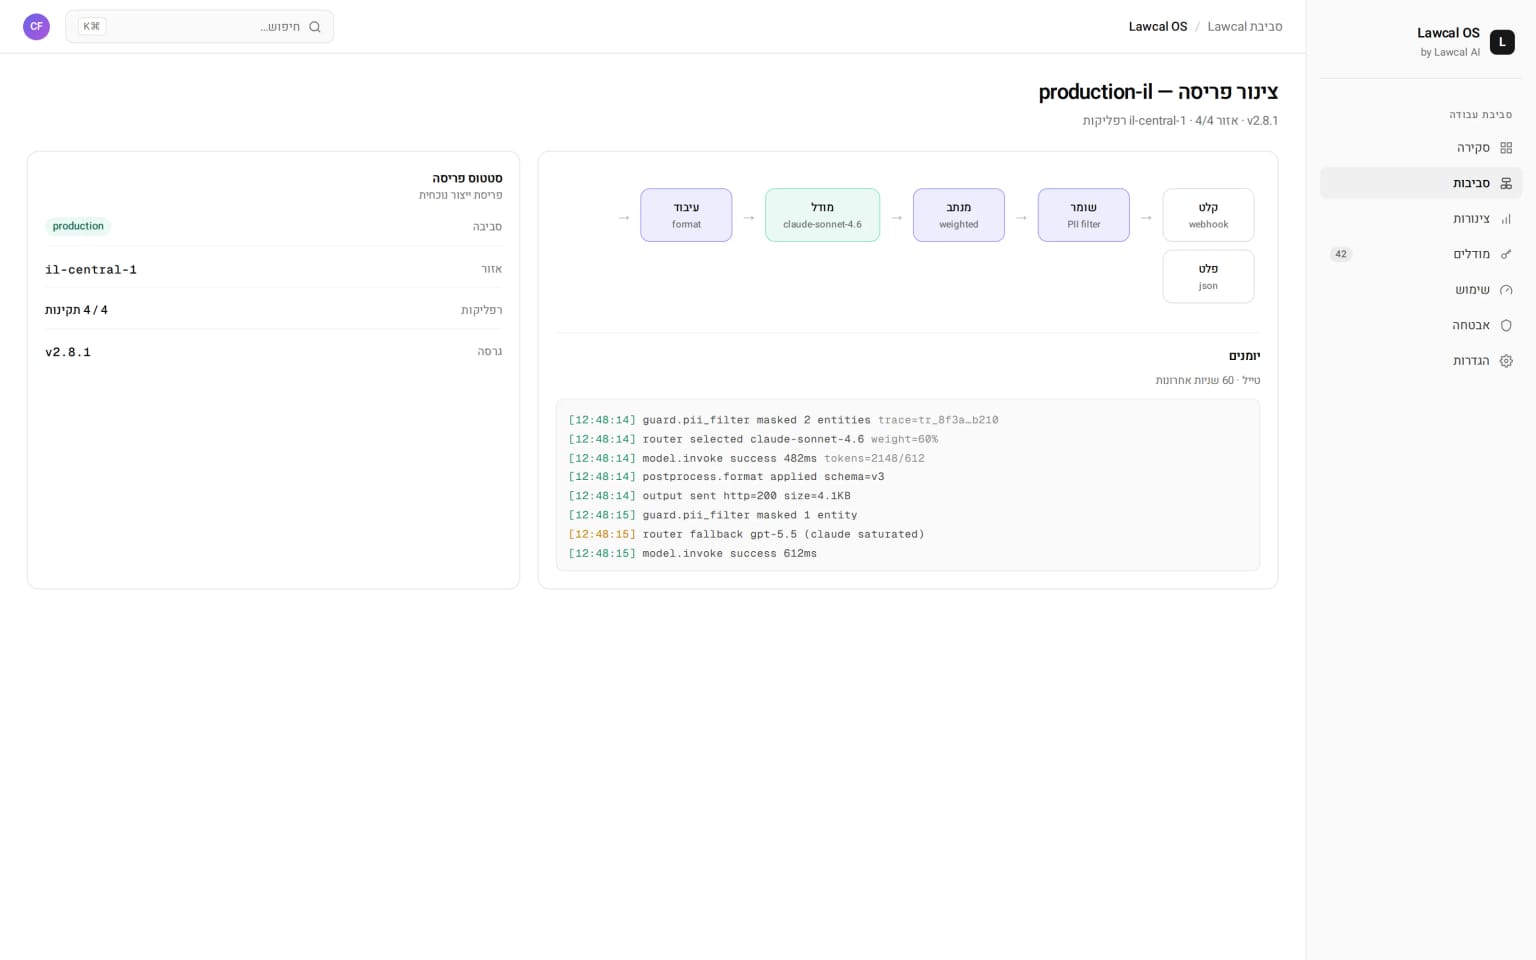
Task: Click the יומנים logs heading
Action: click(x=1244, y=356)
